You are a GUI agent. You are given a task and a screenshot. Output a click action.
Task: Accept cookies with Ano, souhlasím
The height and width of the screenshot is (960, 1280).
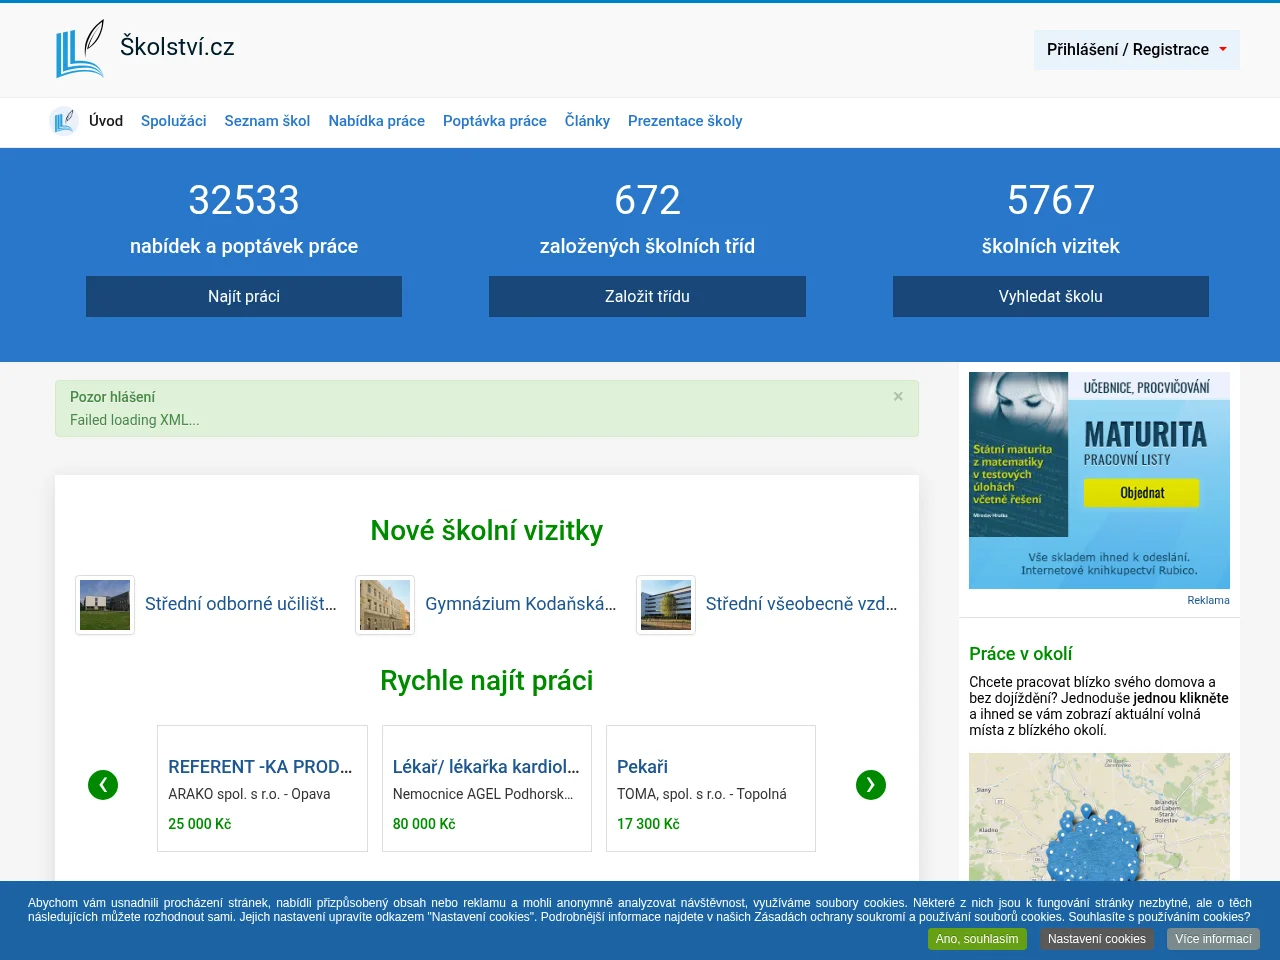click(977, 939)
